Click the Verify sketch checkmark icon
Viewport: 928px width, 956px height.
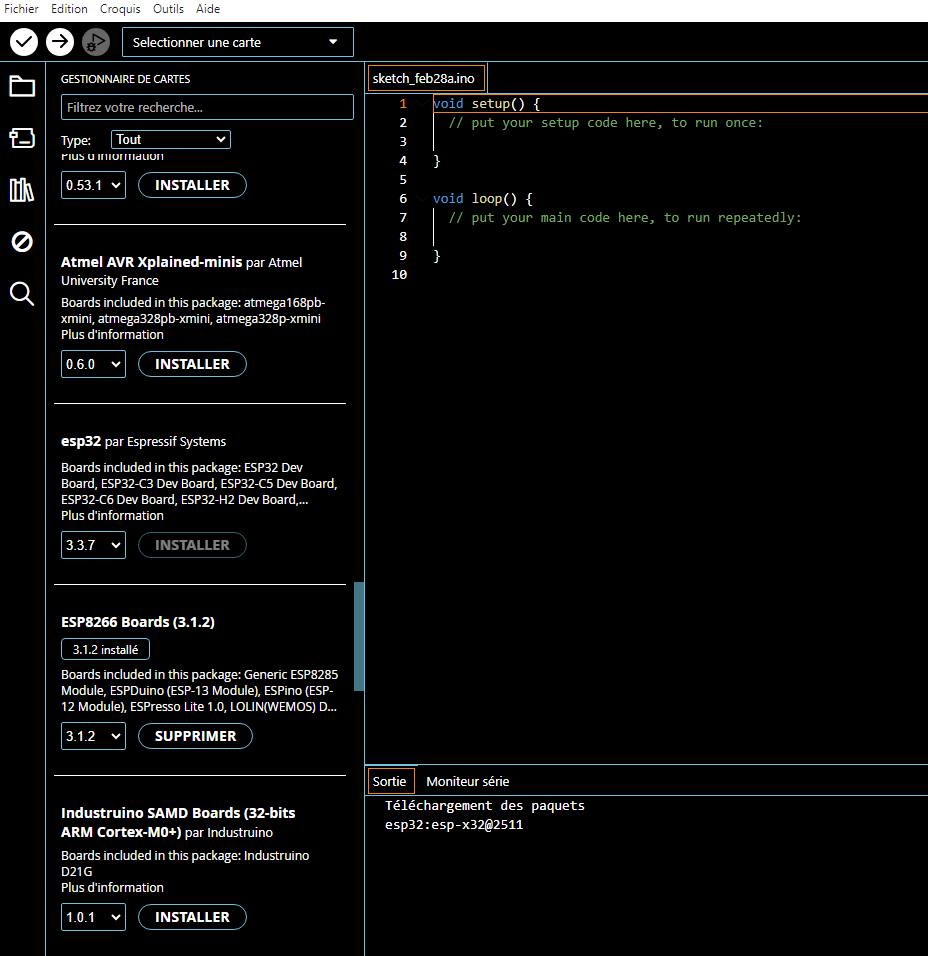click(x=24, y=42)
